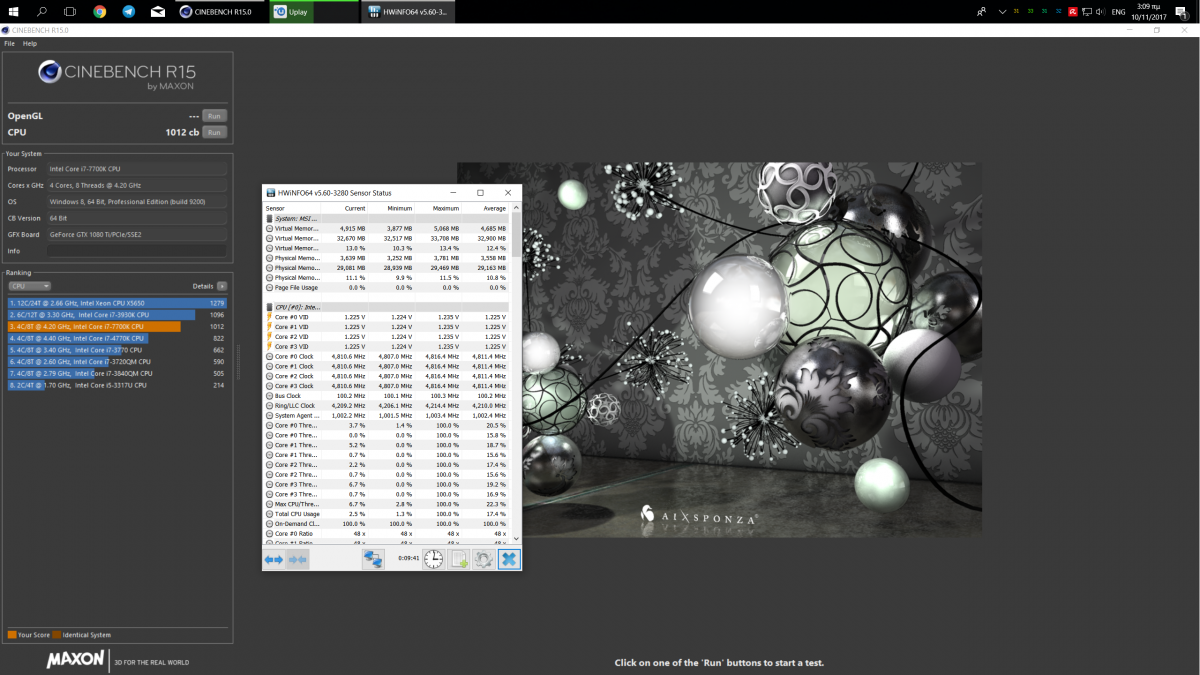Run the CPU benchmark
This screenshot has height=675, width=1200.
pos(214,132)
